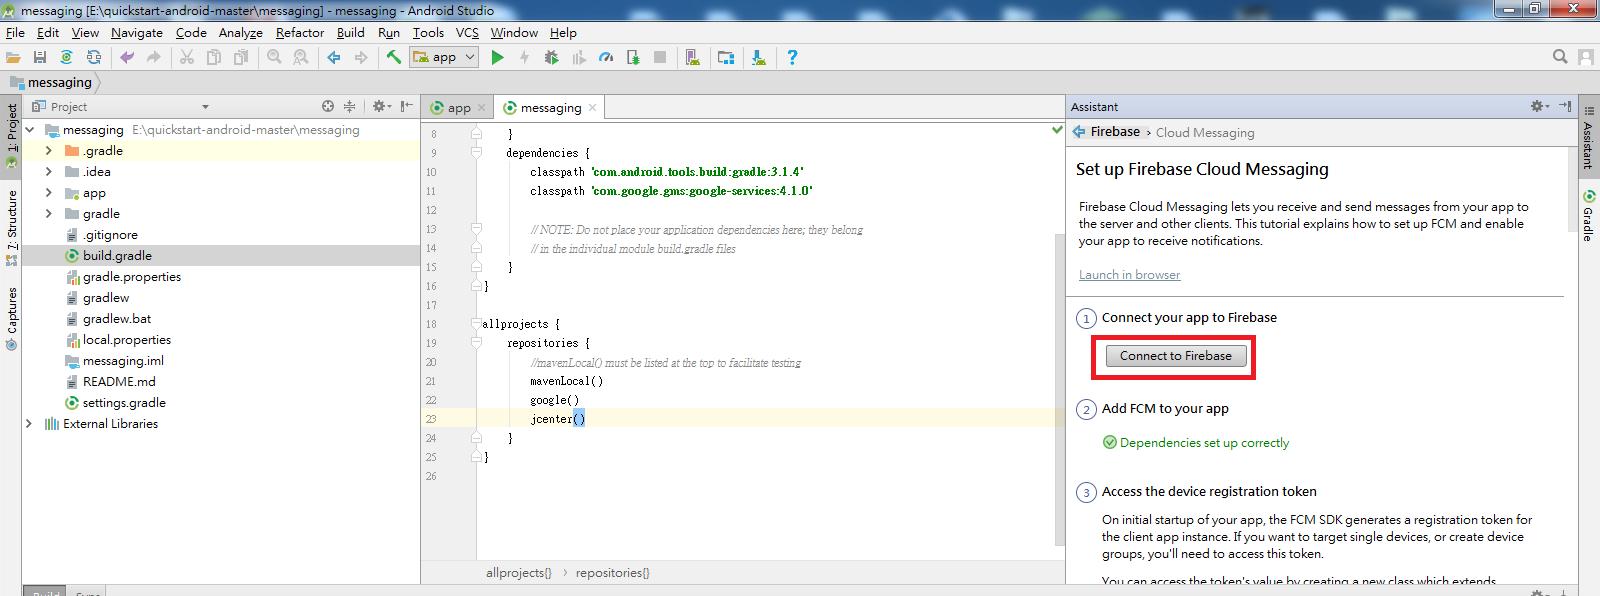Image resolution: width=1600 pixels, height=596 pixels.
Task: Click the Help question mark icon
Action: click(x=792, y=58)
